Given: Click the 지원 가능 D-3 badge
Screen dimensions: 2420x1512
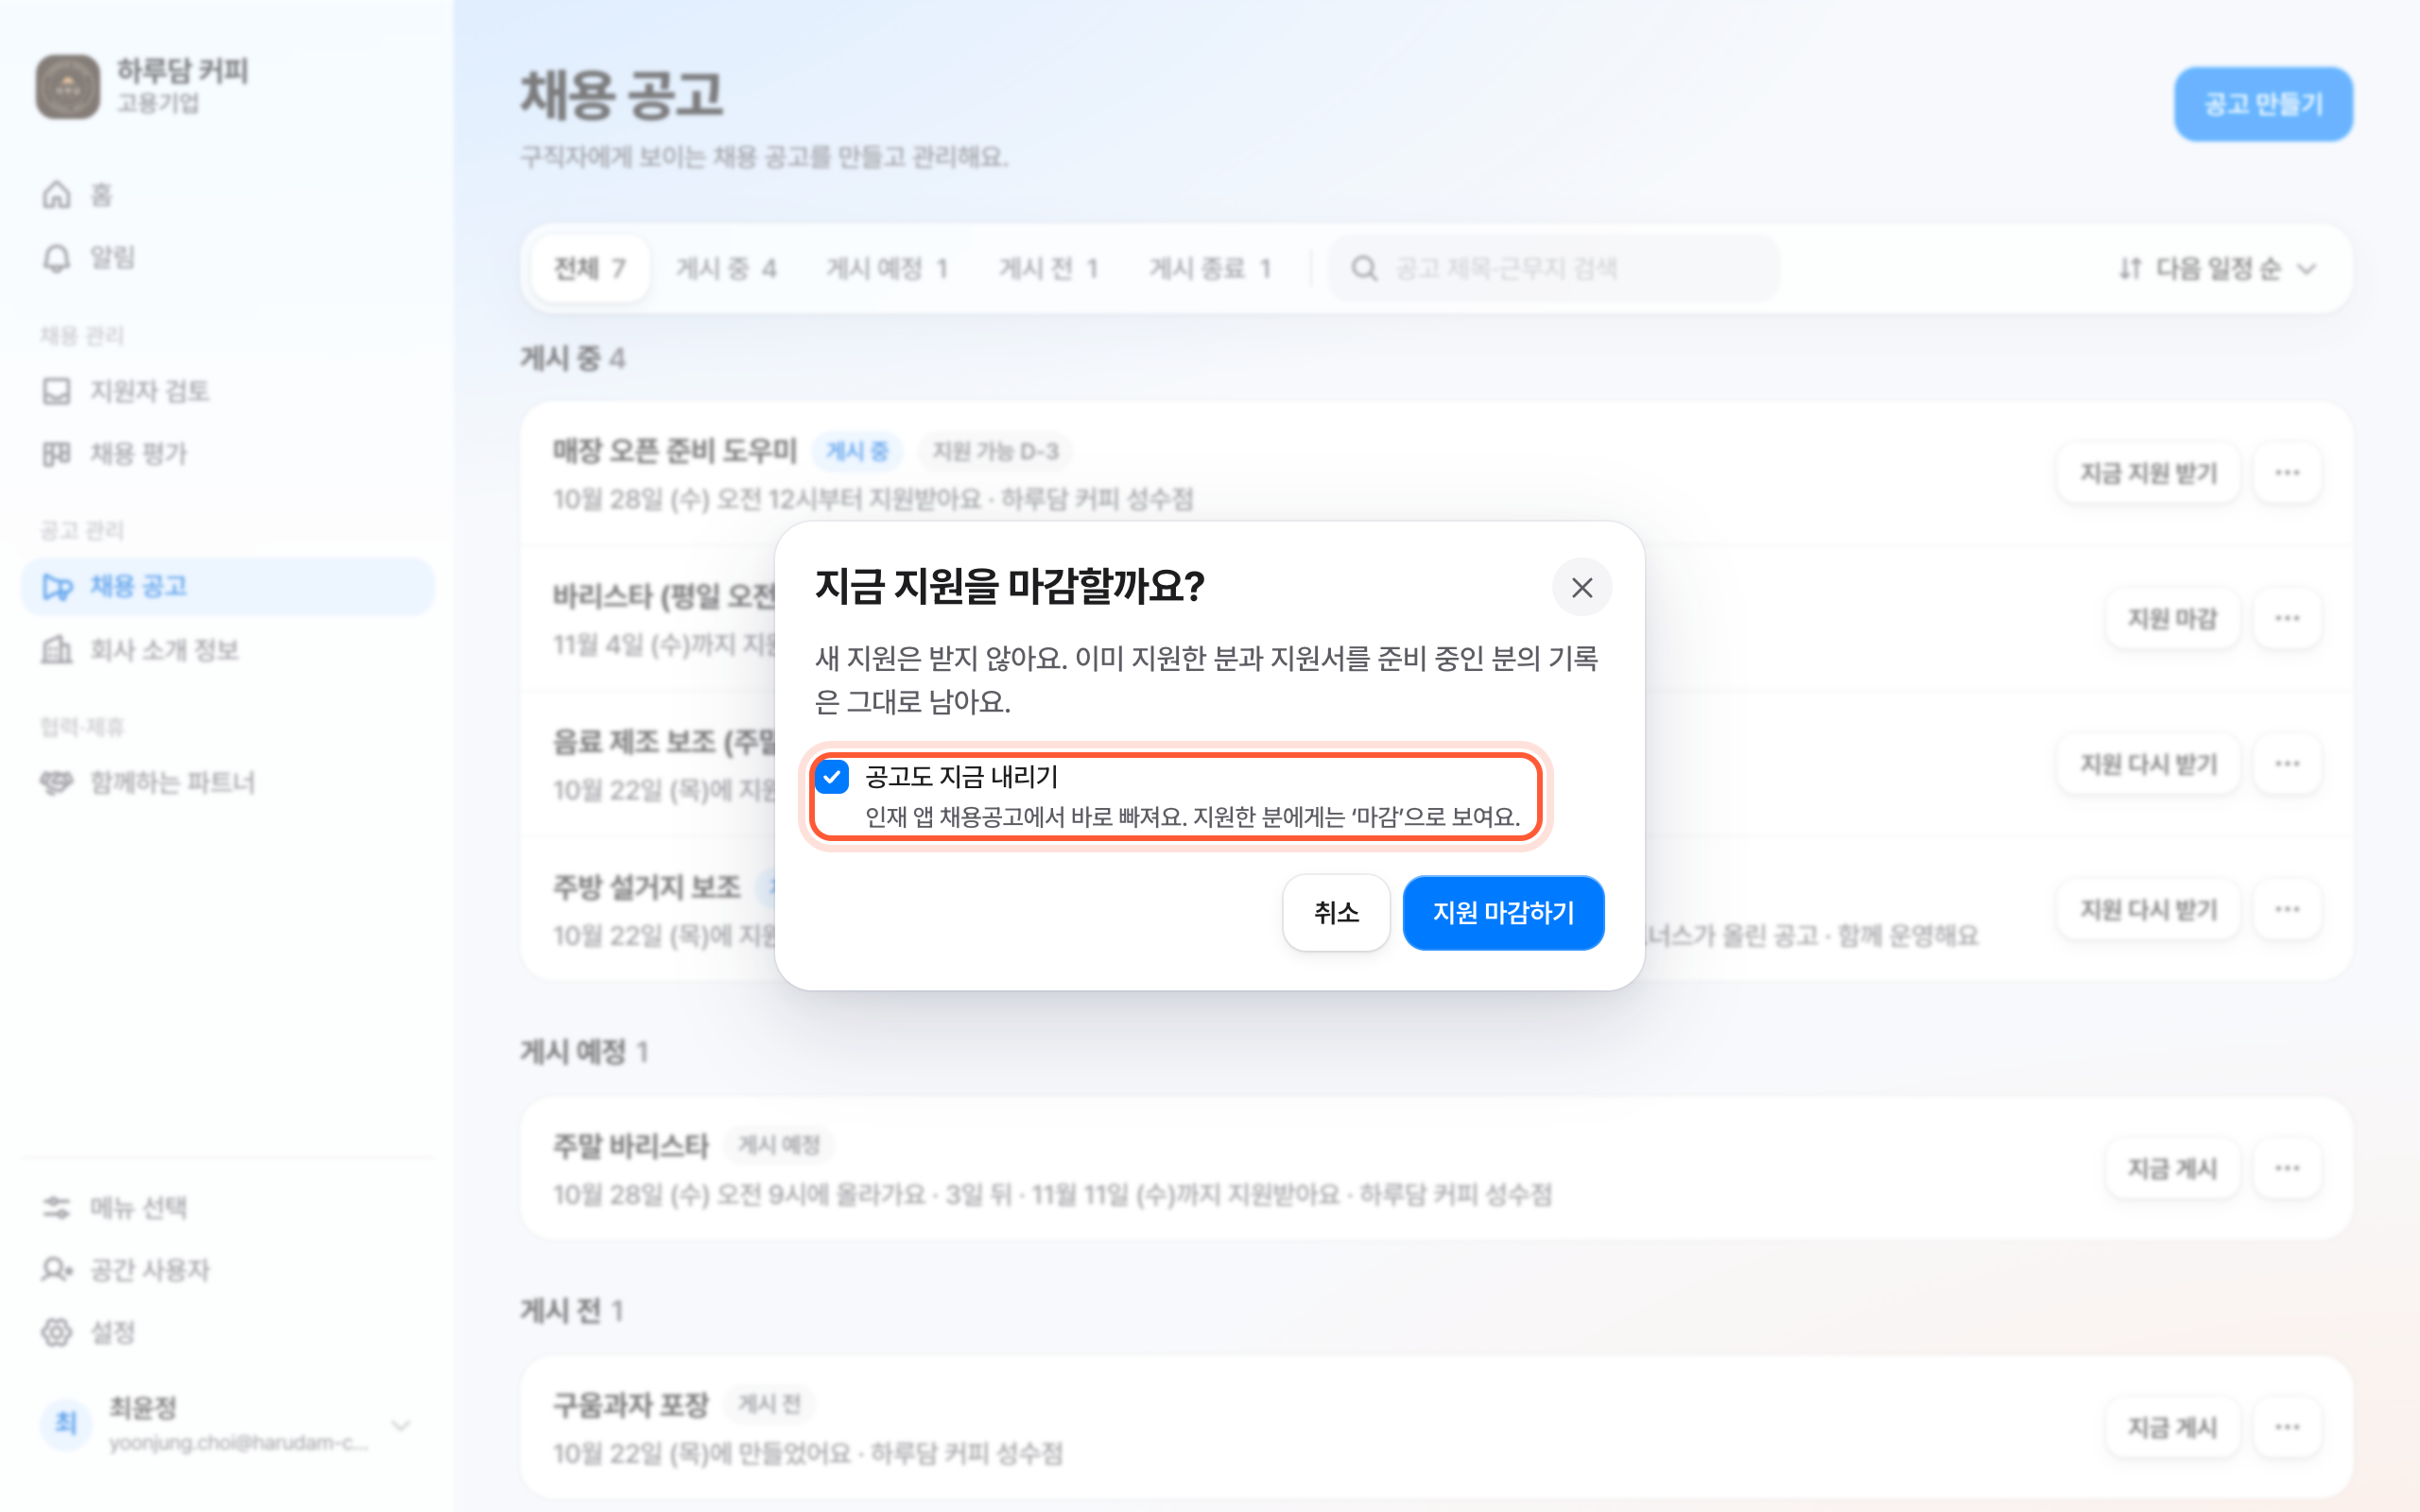Looking at the screenshot, I should pos(995,452).
